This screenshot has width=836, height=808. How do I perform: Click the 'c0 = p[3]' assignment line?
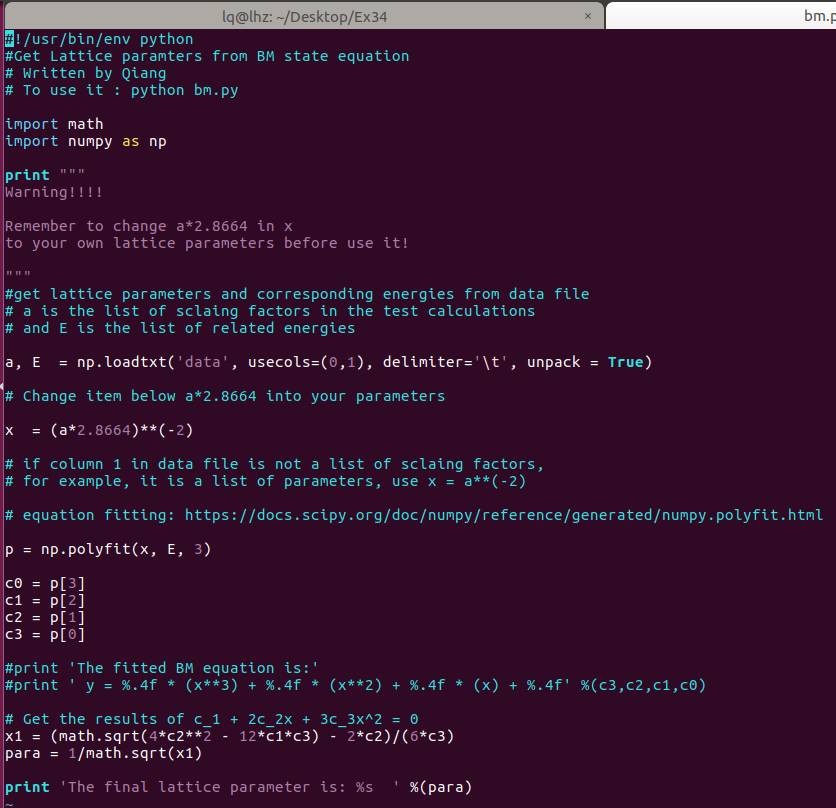45,583
